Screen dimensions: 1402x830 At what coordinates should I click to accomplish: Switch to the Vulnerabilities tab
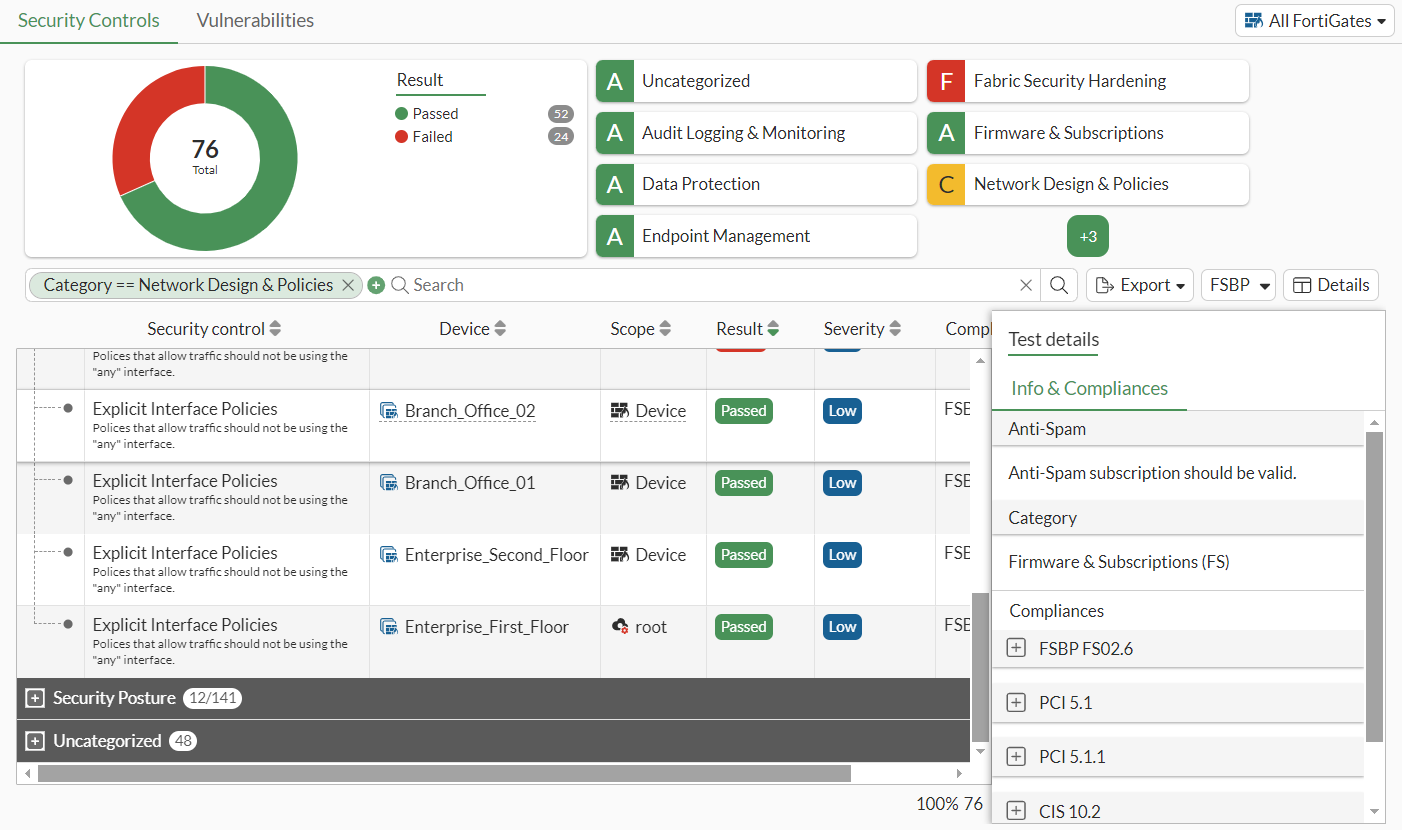pos(255,20)
